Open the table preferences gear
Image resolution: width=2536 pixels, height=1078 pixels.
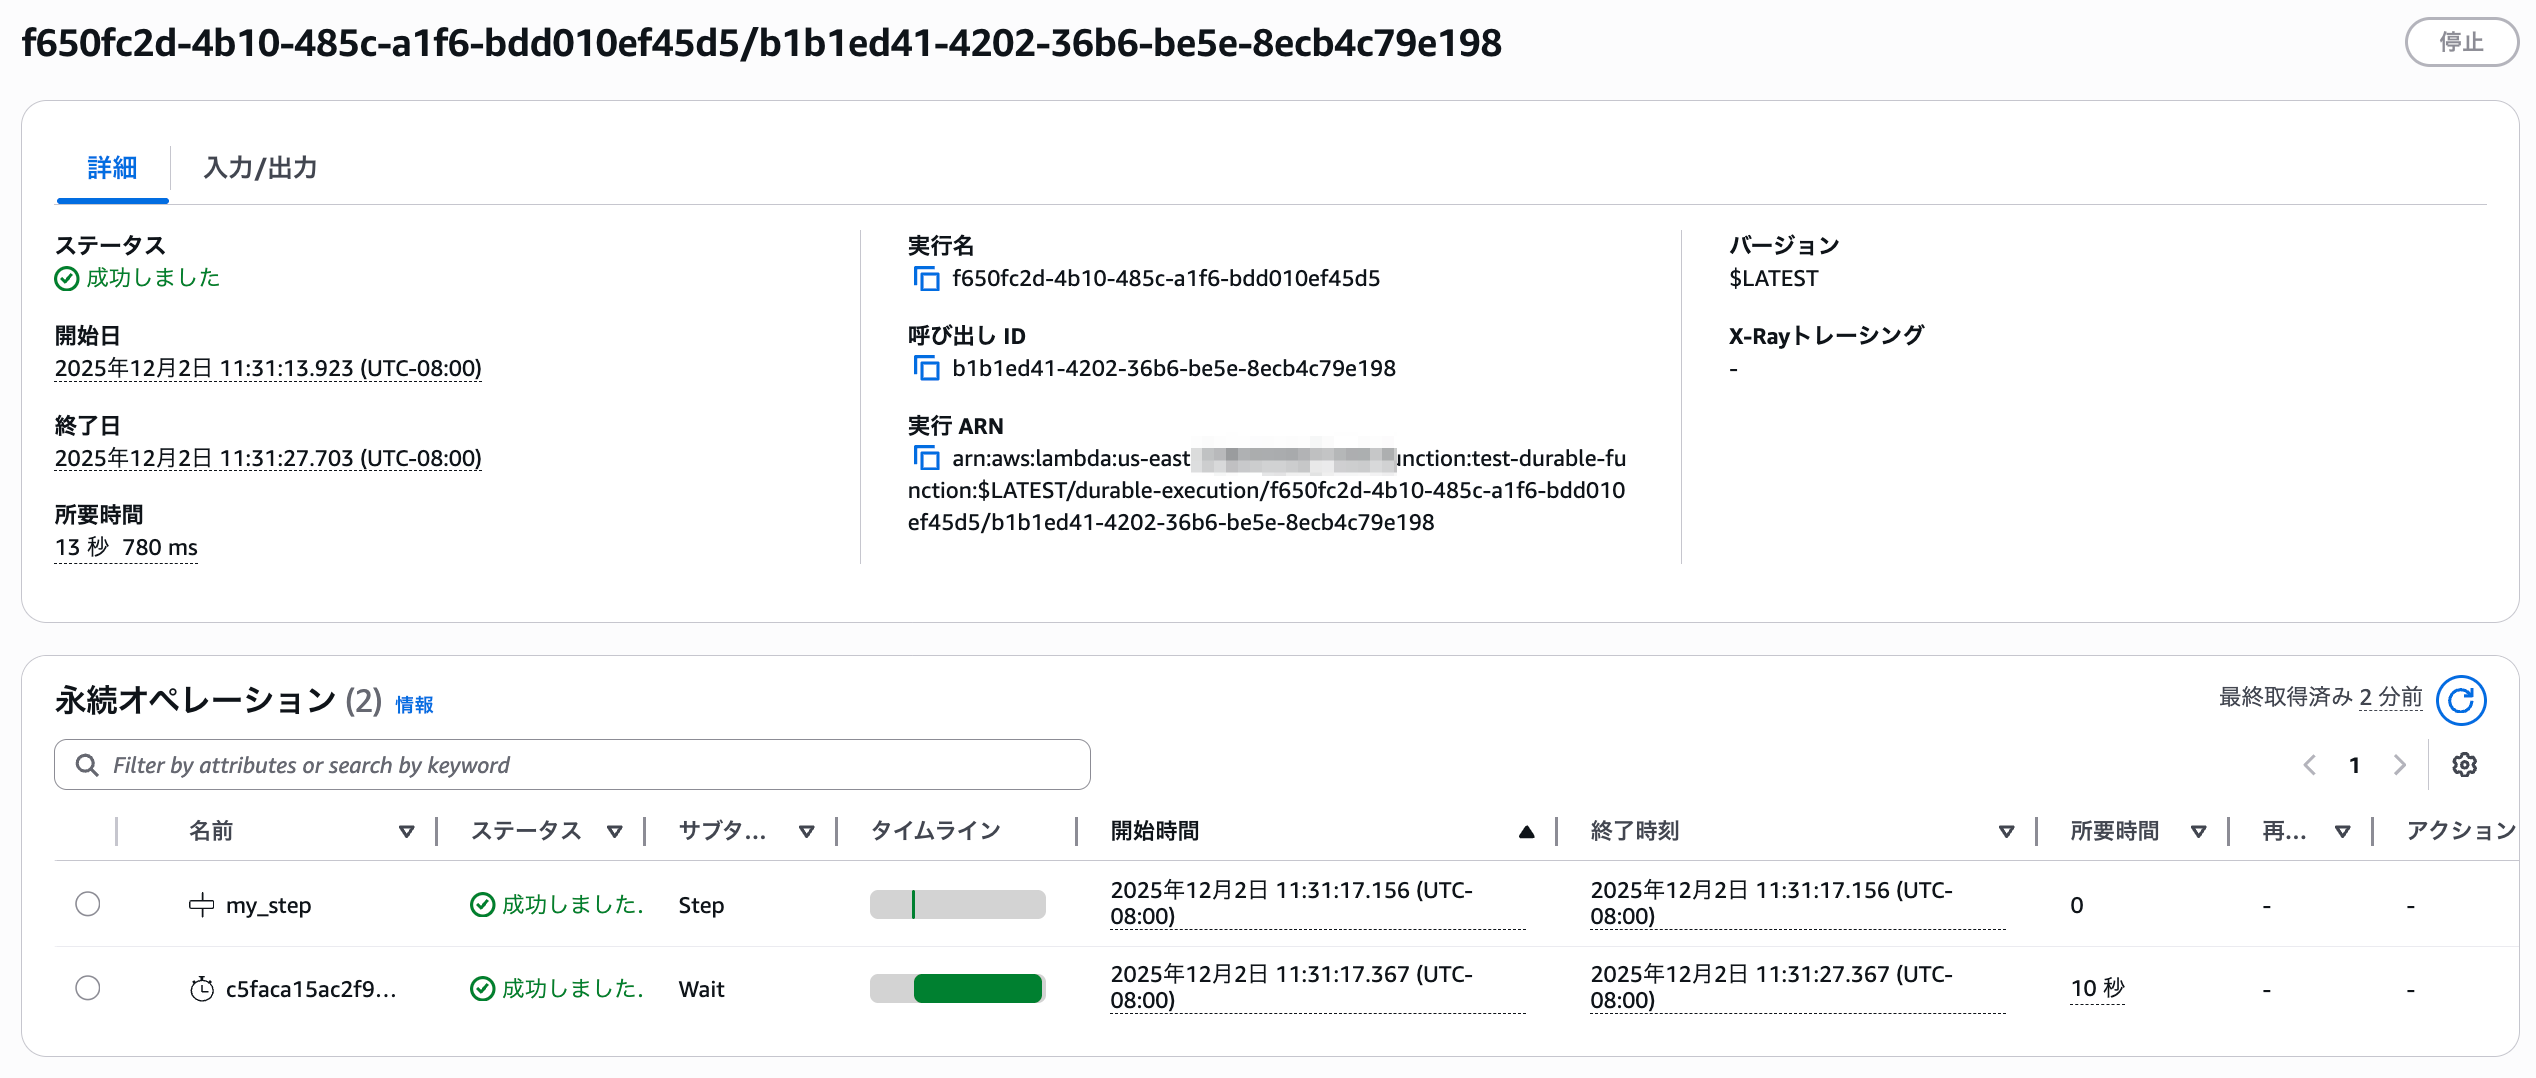click(2465, 764)
